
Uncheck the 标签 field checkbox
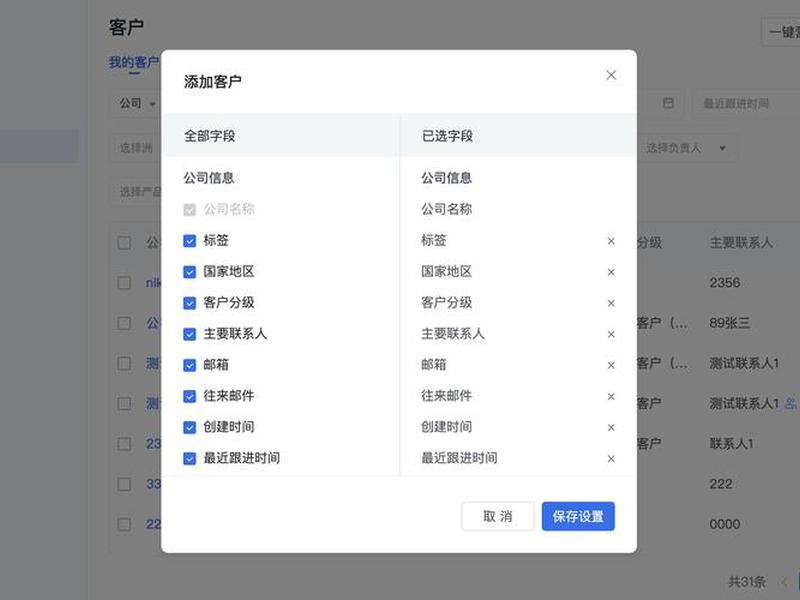pyautogui.click(x=189, y=241)
